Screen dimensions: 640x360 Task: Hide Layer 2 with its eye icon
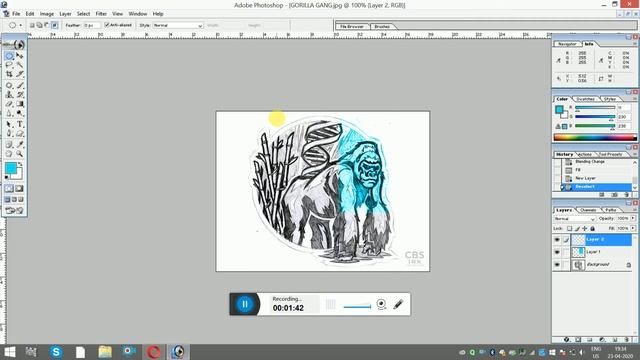[x=557, y=240]
